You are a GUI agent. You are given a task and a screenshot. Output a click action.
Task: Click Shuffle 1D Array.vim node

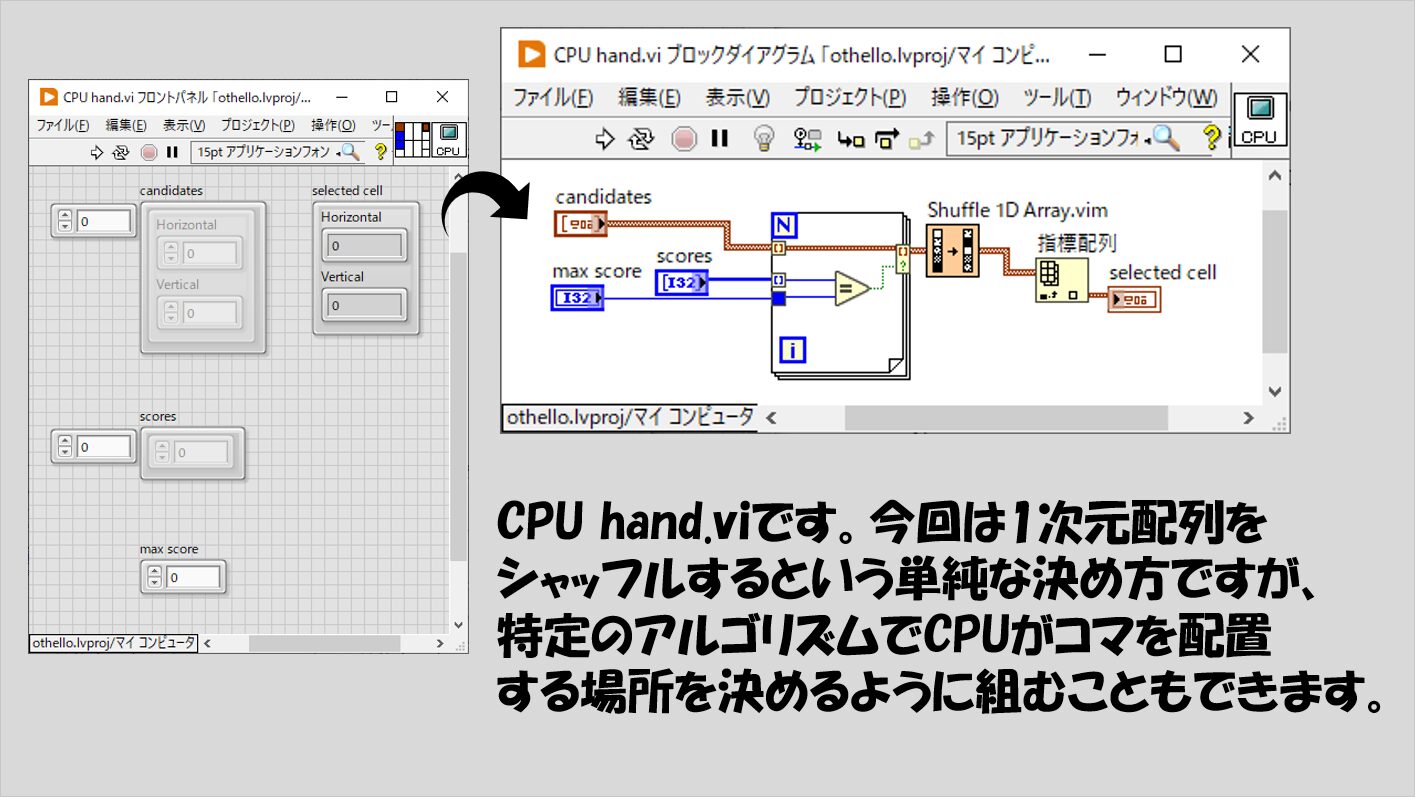[952, 250]
